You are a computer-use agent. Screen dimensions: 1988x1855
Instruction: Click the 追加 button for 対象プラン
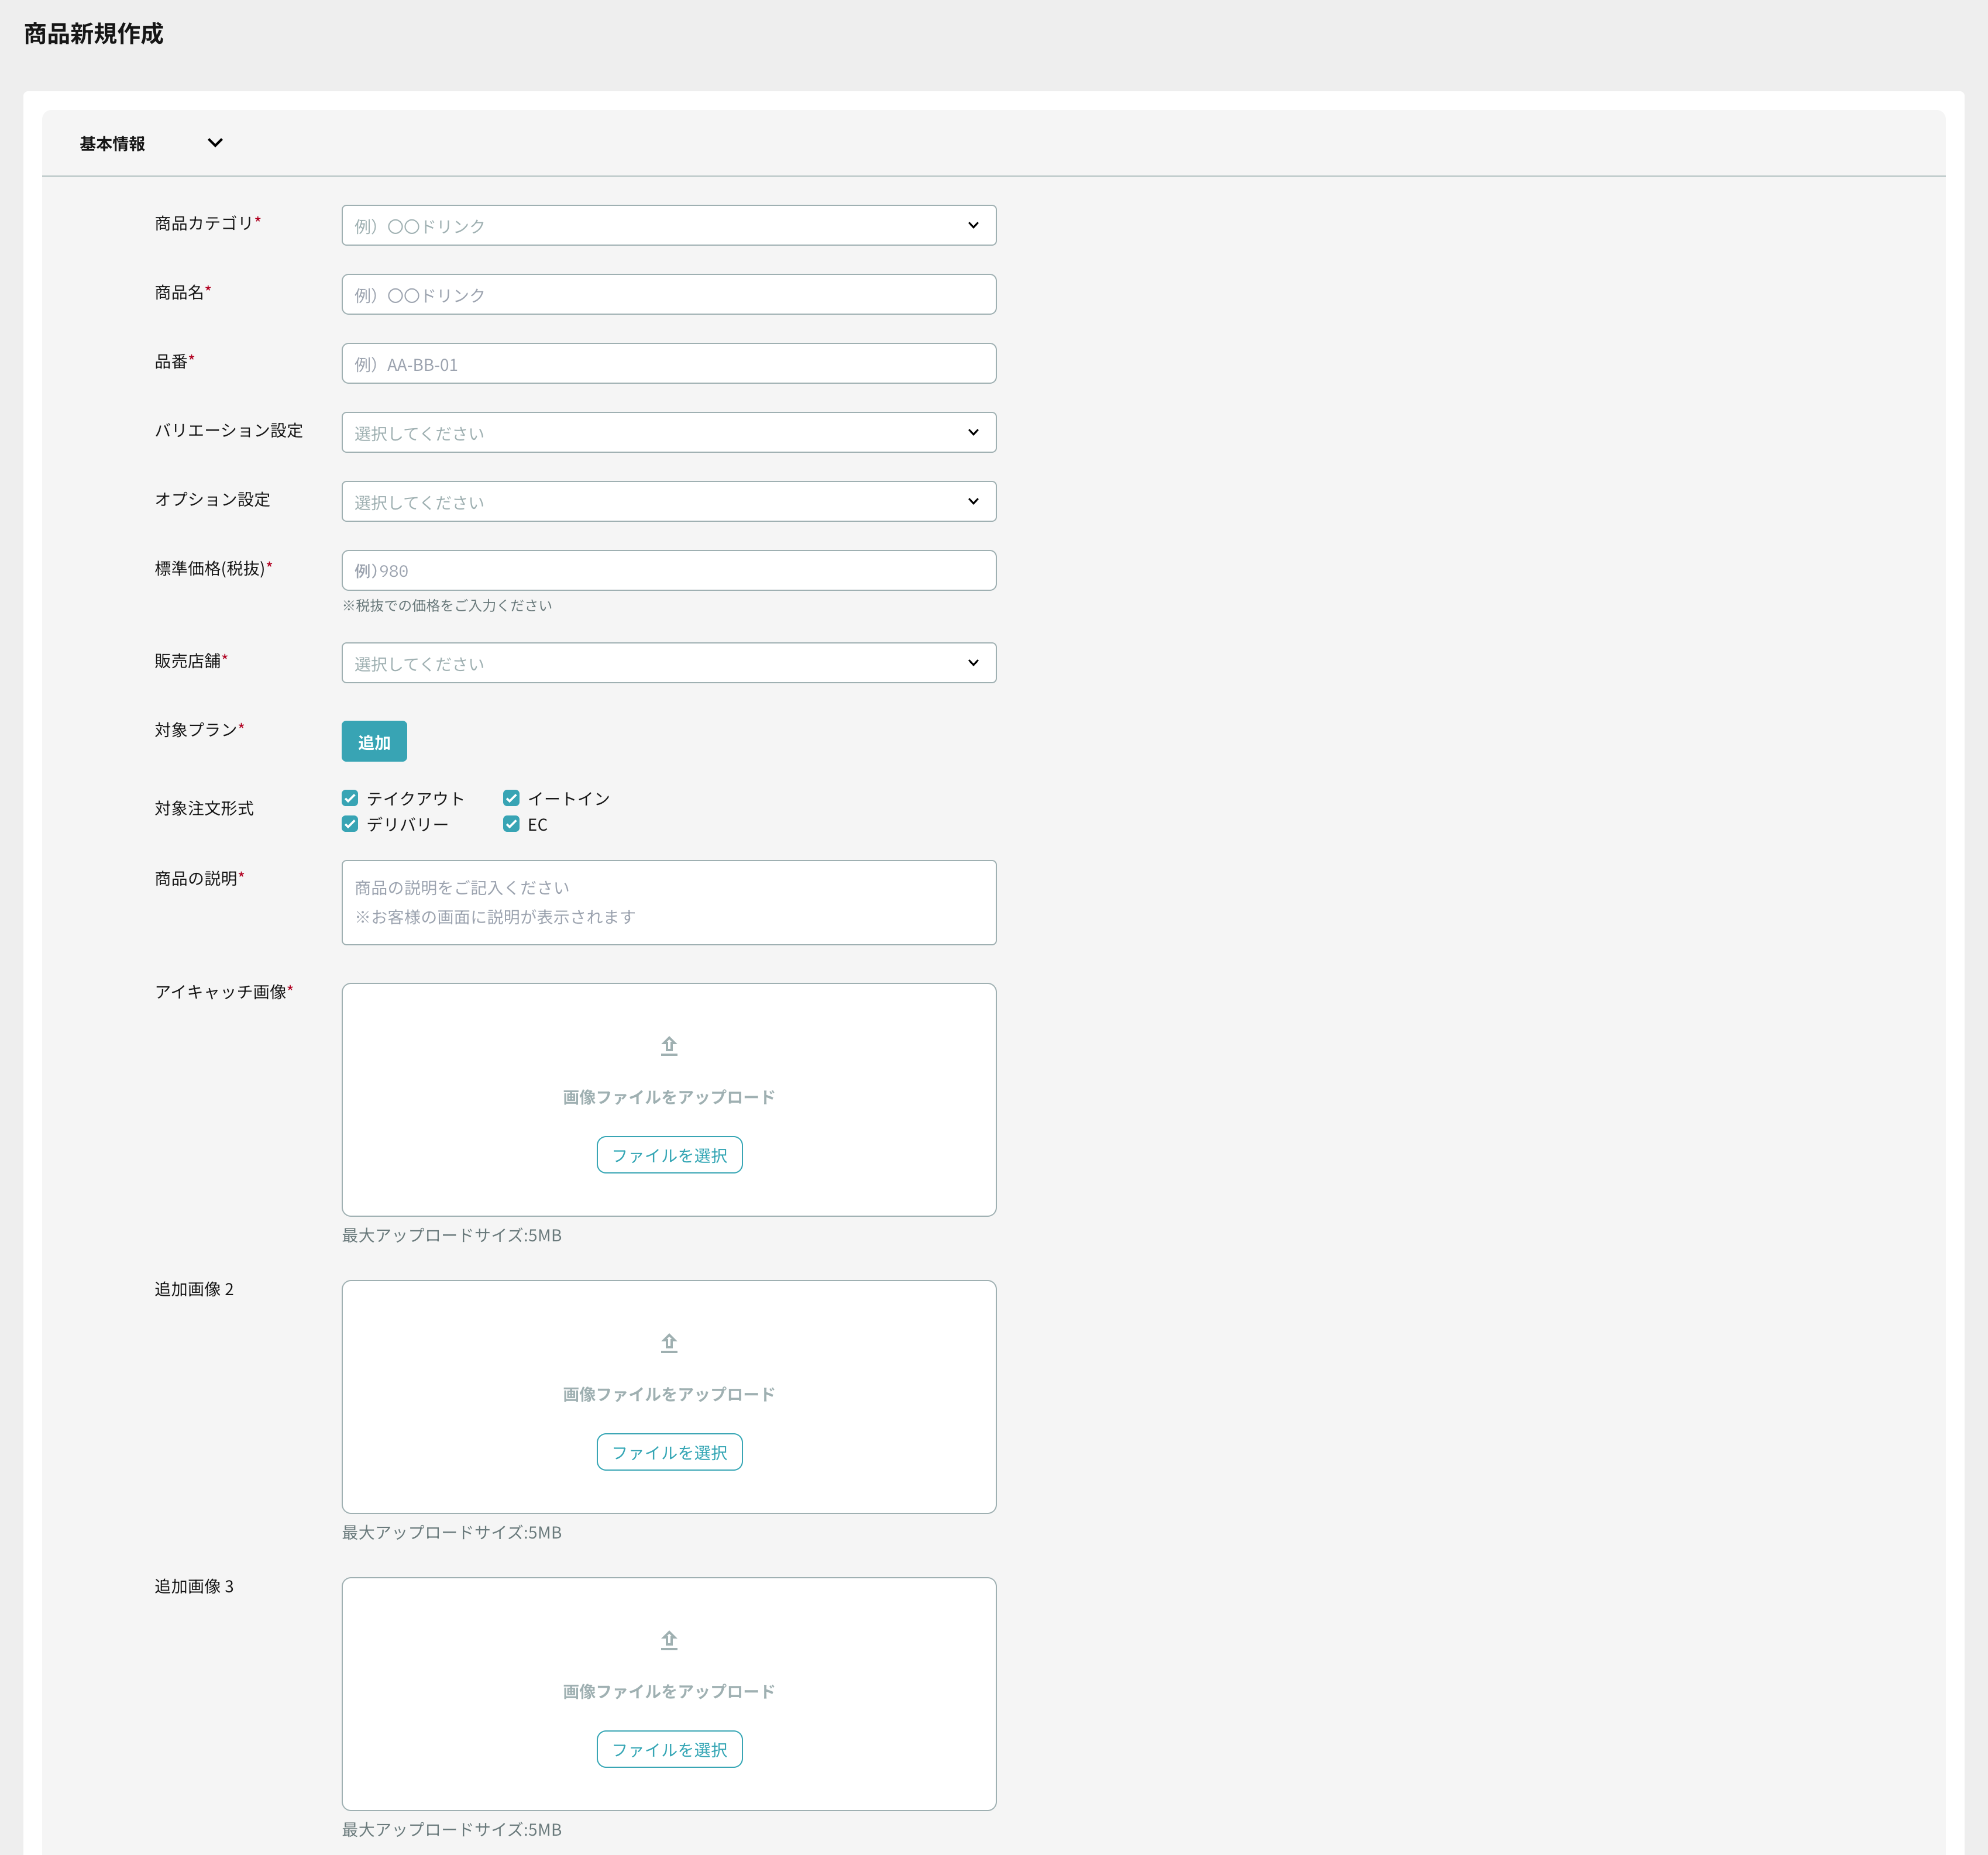click(374, 741)
